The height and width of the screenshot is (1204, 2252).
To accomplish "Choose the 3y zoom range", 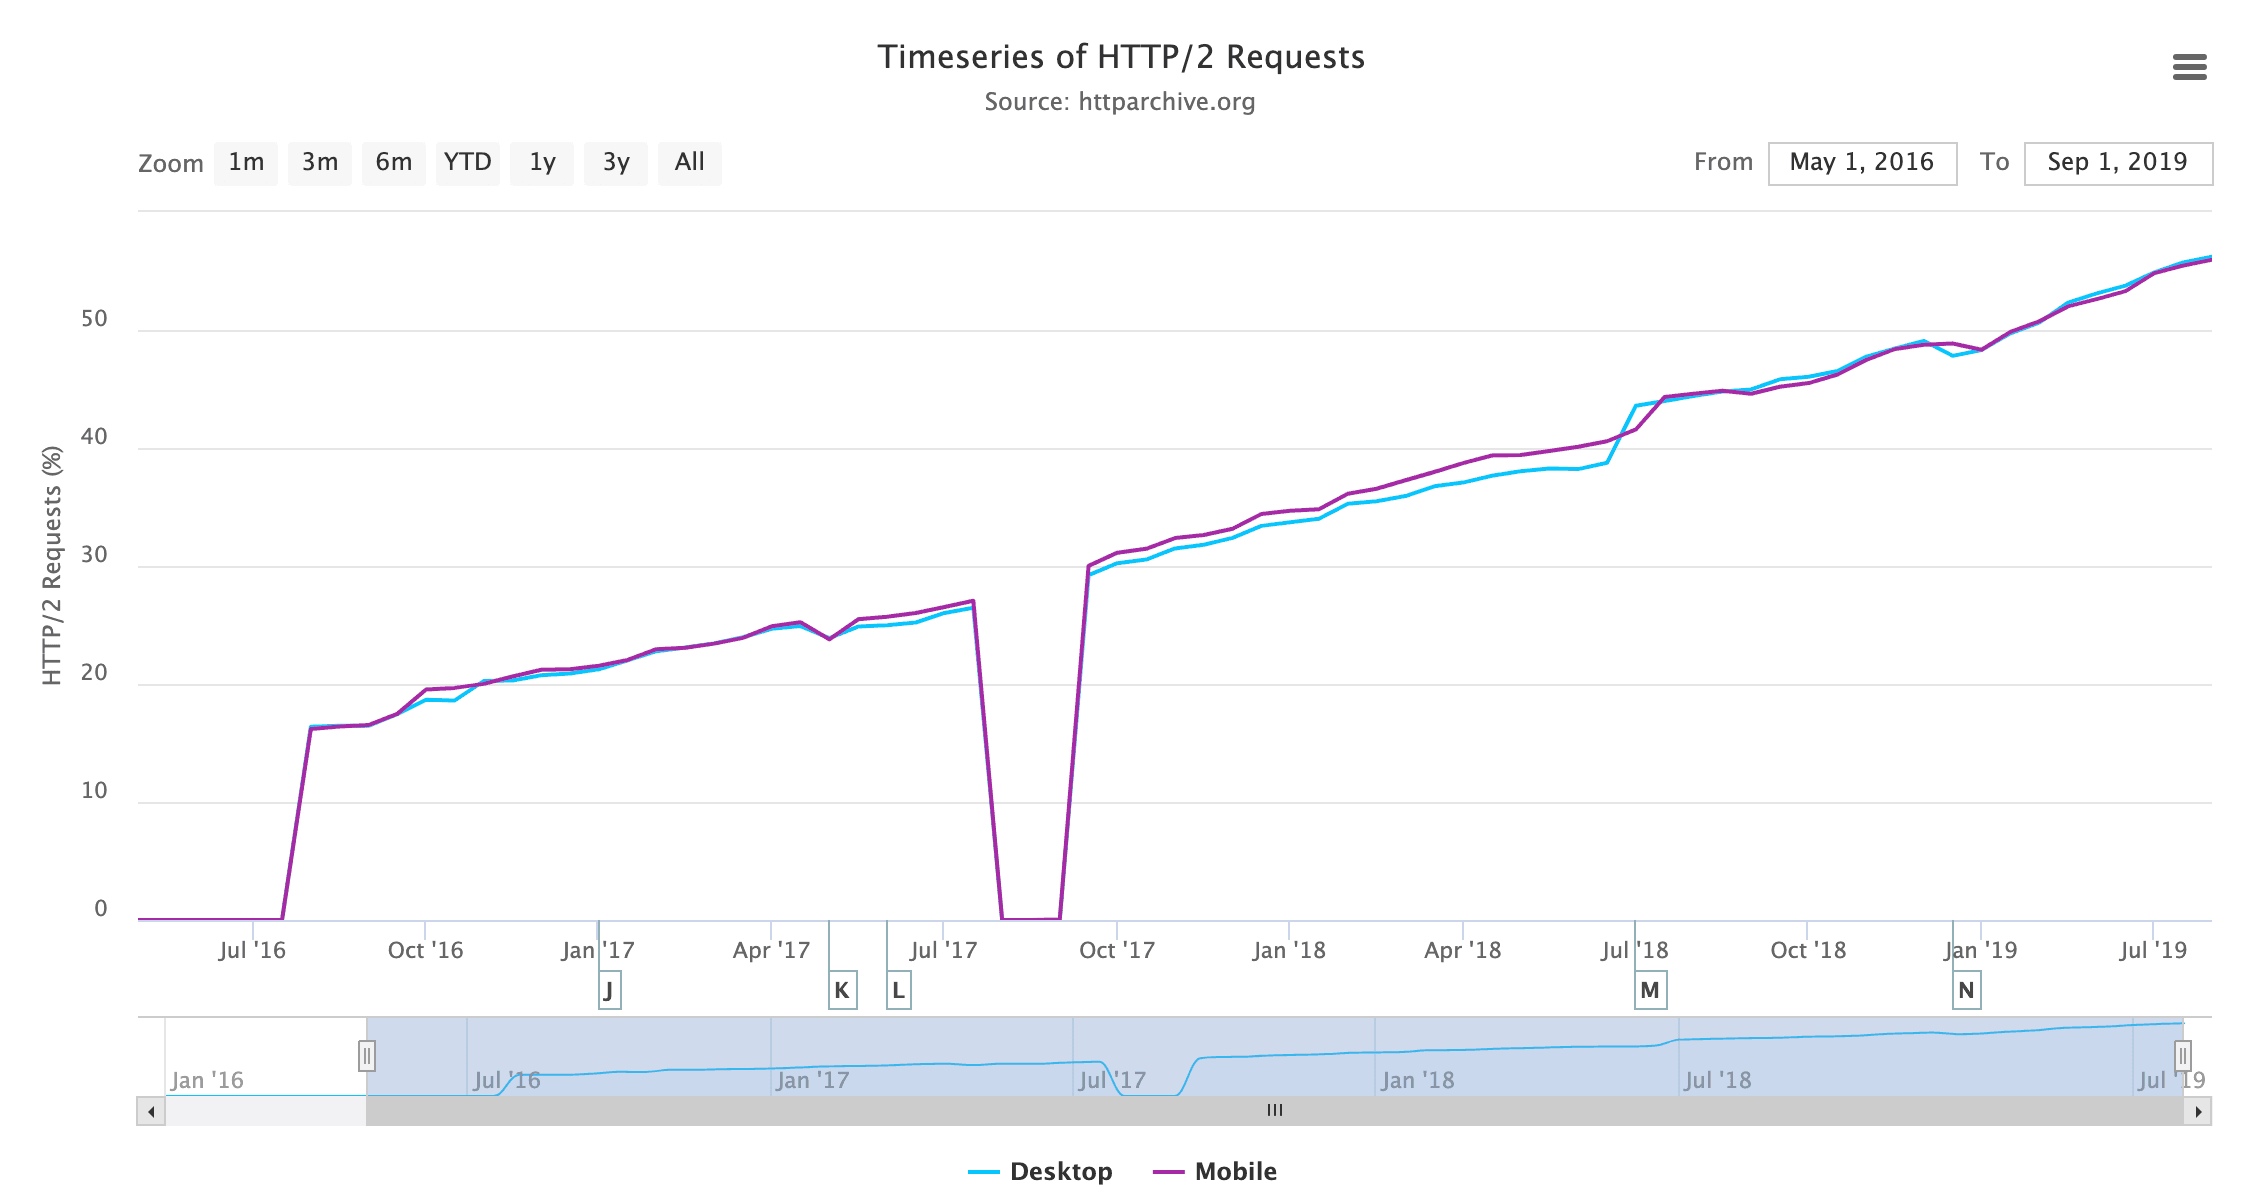I will coord(616,162).
